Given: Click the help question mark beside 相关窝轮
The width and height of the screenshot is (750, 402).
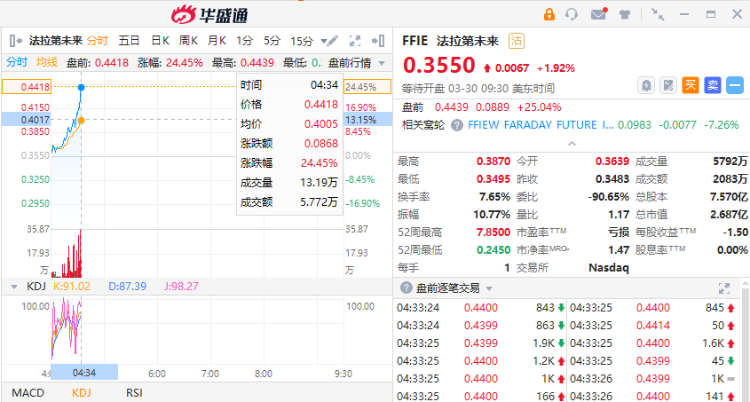Looking at the screenshot, I should point(457,125).
